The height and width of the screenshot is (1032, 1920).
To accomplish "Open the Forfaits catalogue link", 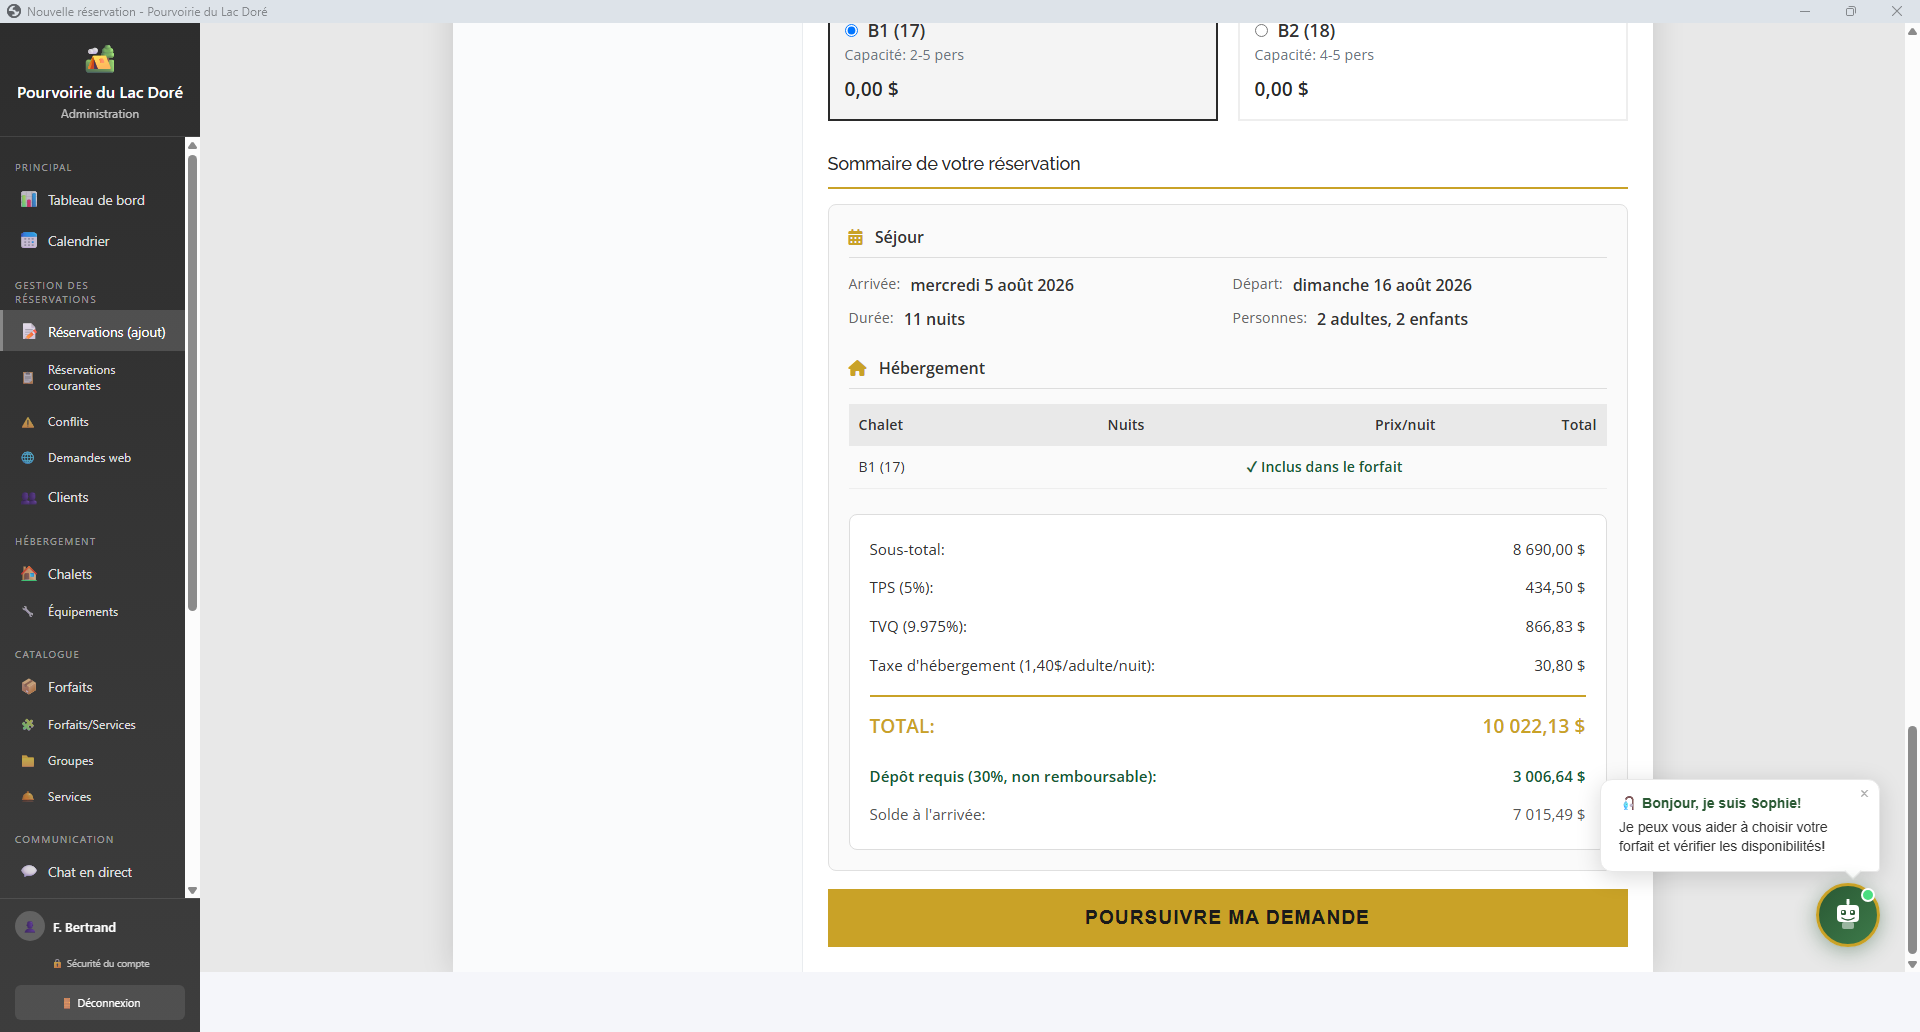I will pos(92,687).
